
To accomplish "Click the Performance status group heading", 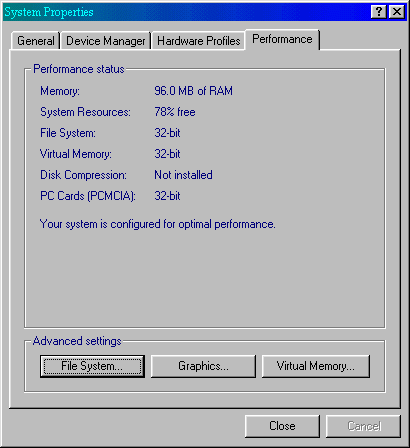I will [x=79, y=69].
